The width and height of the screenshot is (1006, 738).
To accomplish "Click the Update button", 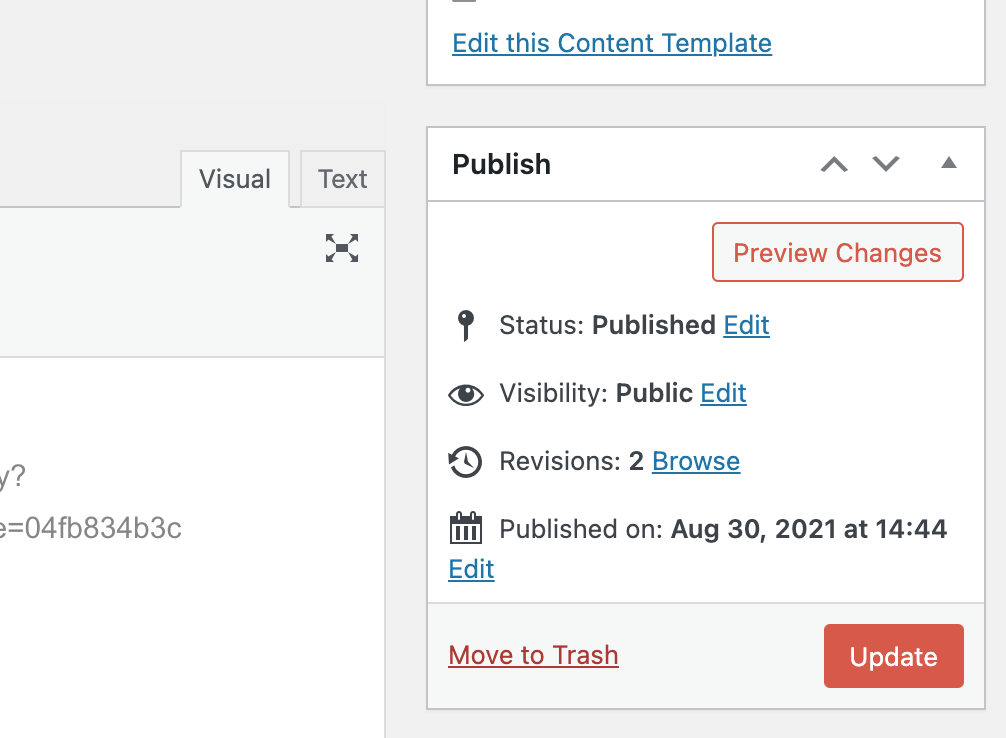I will tap(894, 656).
